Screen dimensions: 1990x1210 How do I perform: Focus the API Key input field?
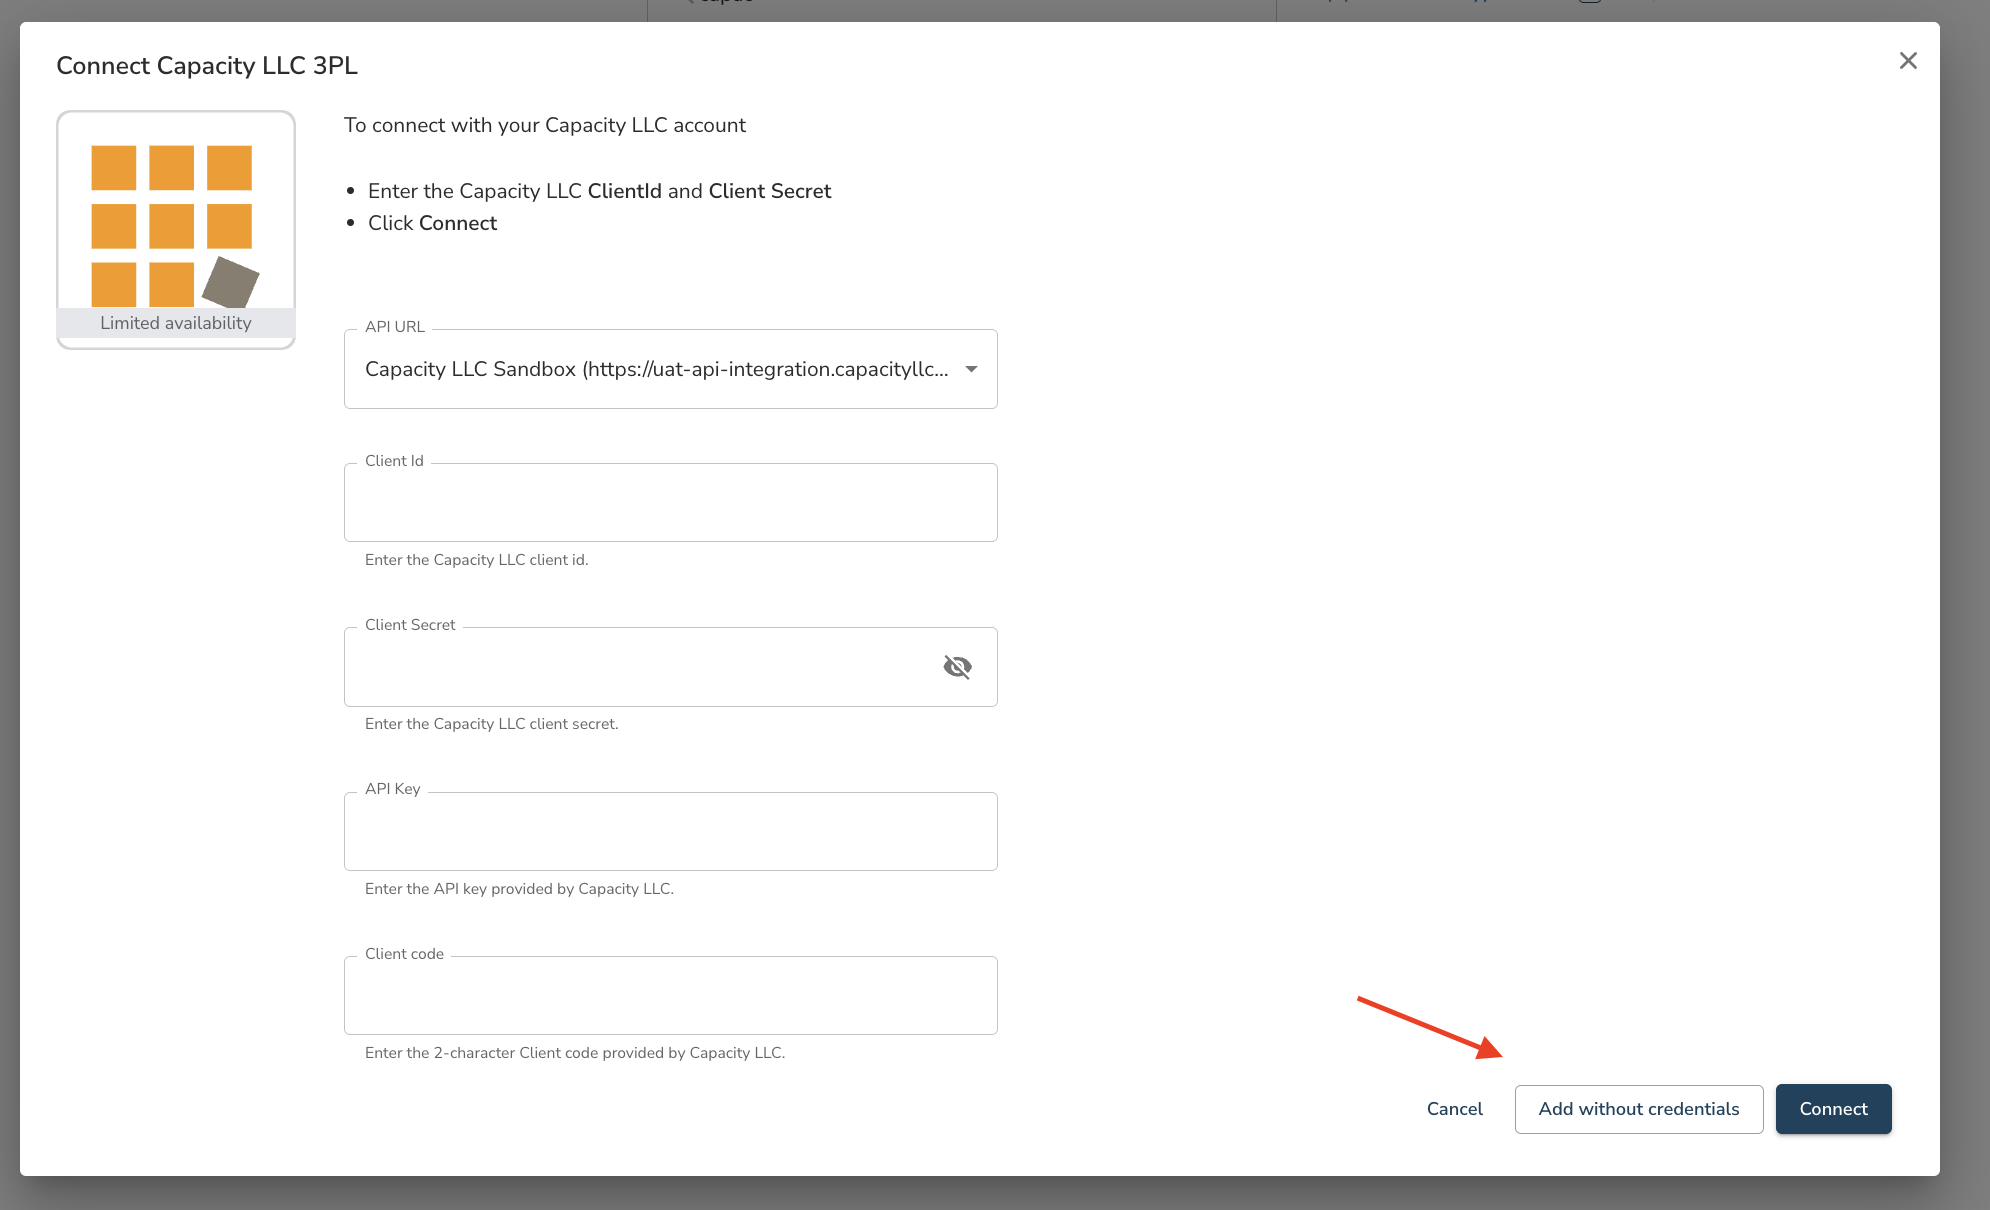pyautogui.click(x=670, y=831)
